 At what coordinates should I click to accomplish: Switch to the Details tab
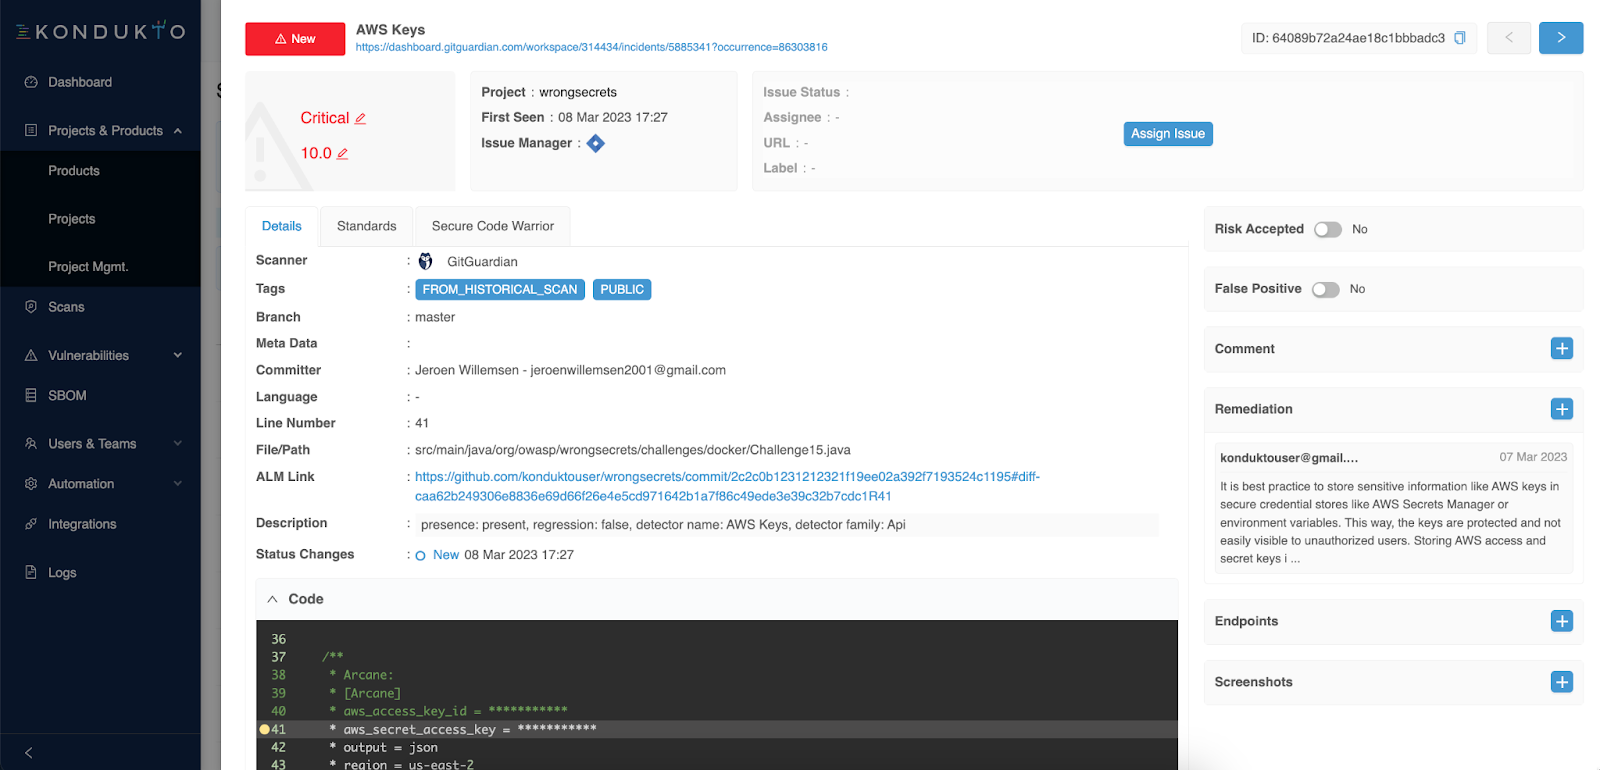(x=282, y=226)
